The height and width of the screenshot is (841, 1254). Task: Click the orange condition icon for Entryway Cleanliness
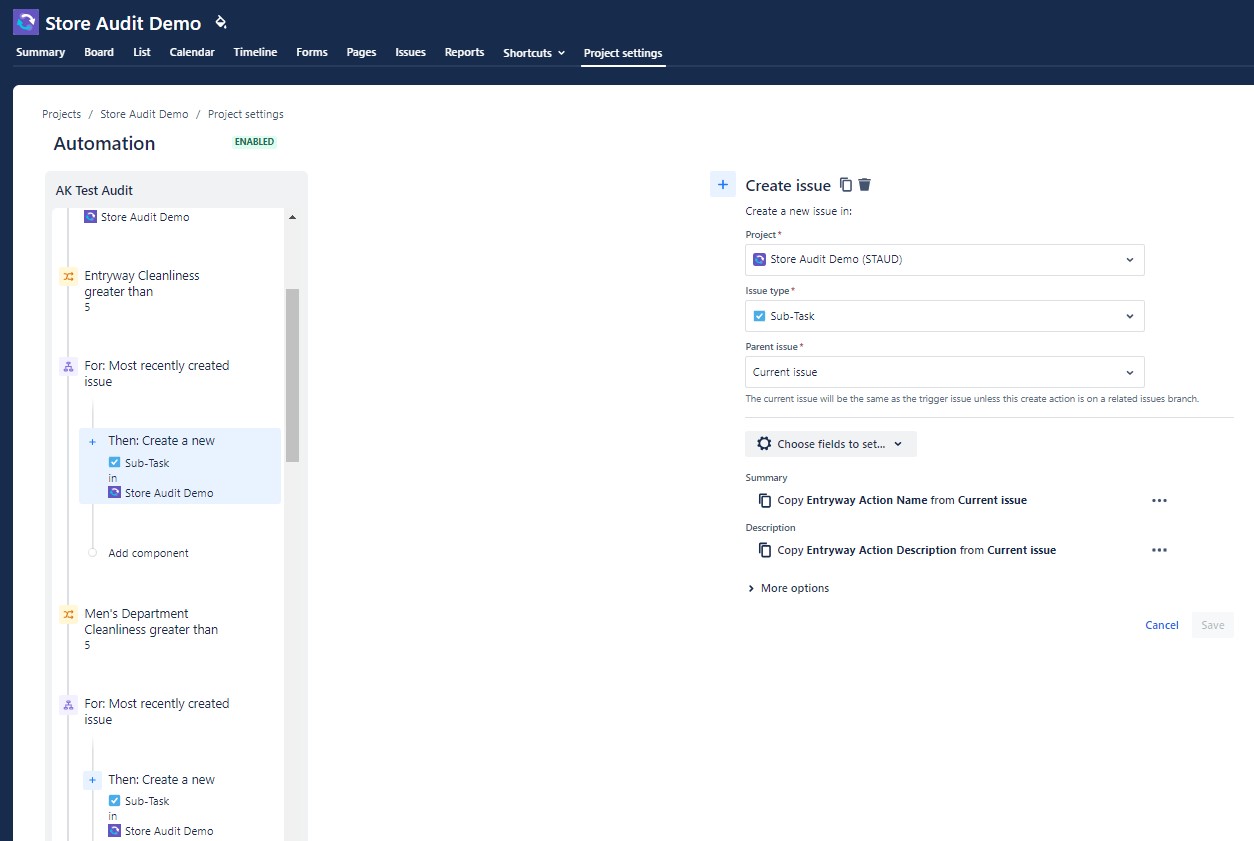pos(66,275)
